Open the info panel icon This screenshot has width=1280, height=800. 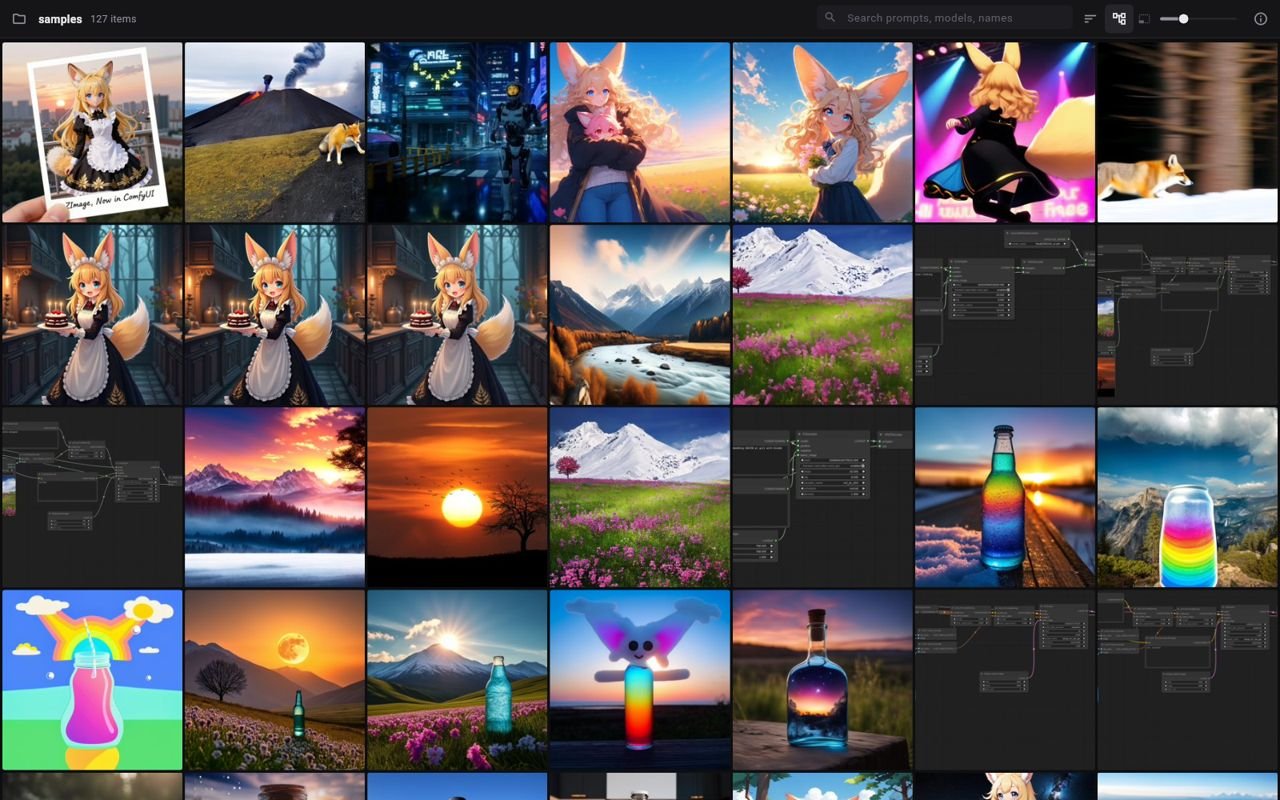(1260, 19)
